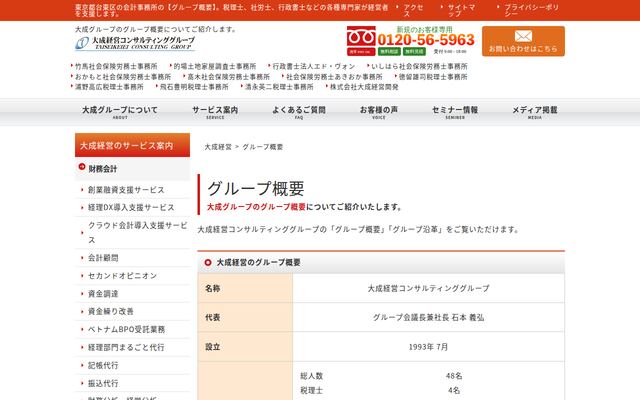Screen dimensions: 640x400
Task: Open おかもと社会保険労務士事務所 link
Action: pos(123,77)
